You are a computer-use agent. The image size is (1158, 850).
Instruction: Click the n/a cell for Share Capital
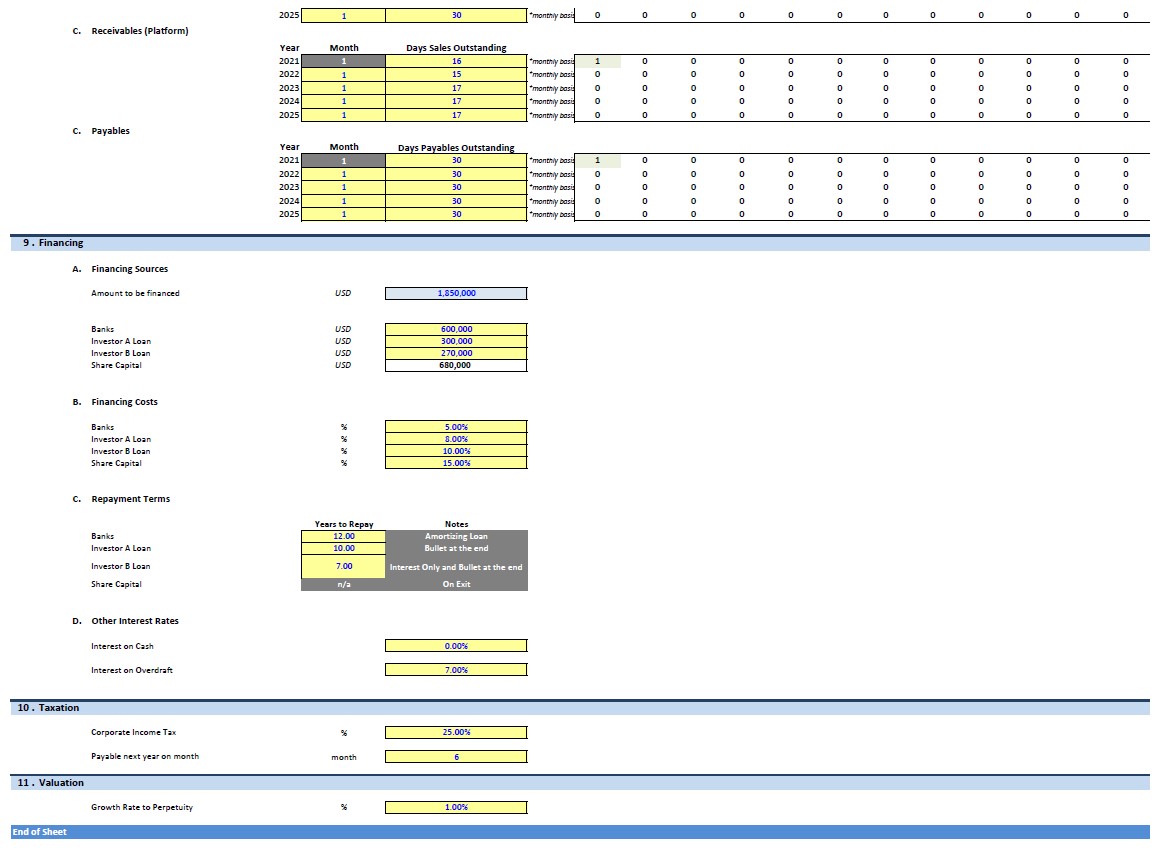(x=343, y=584)
